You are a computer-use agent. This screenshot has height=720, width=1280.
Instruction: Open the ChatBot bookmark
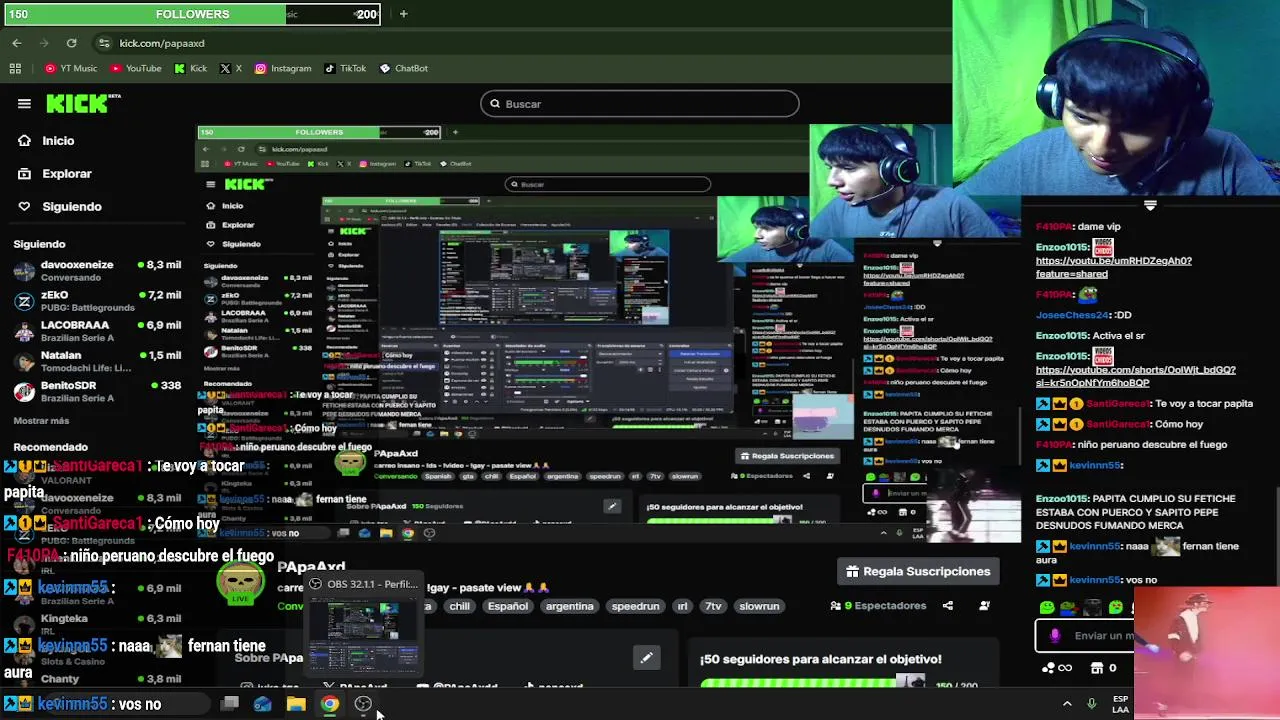[x=404, y=68]
